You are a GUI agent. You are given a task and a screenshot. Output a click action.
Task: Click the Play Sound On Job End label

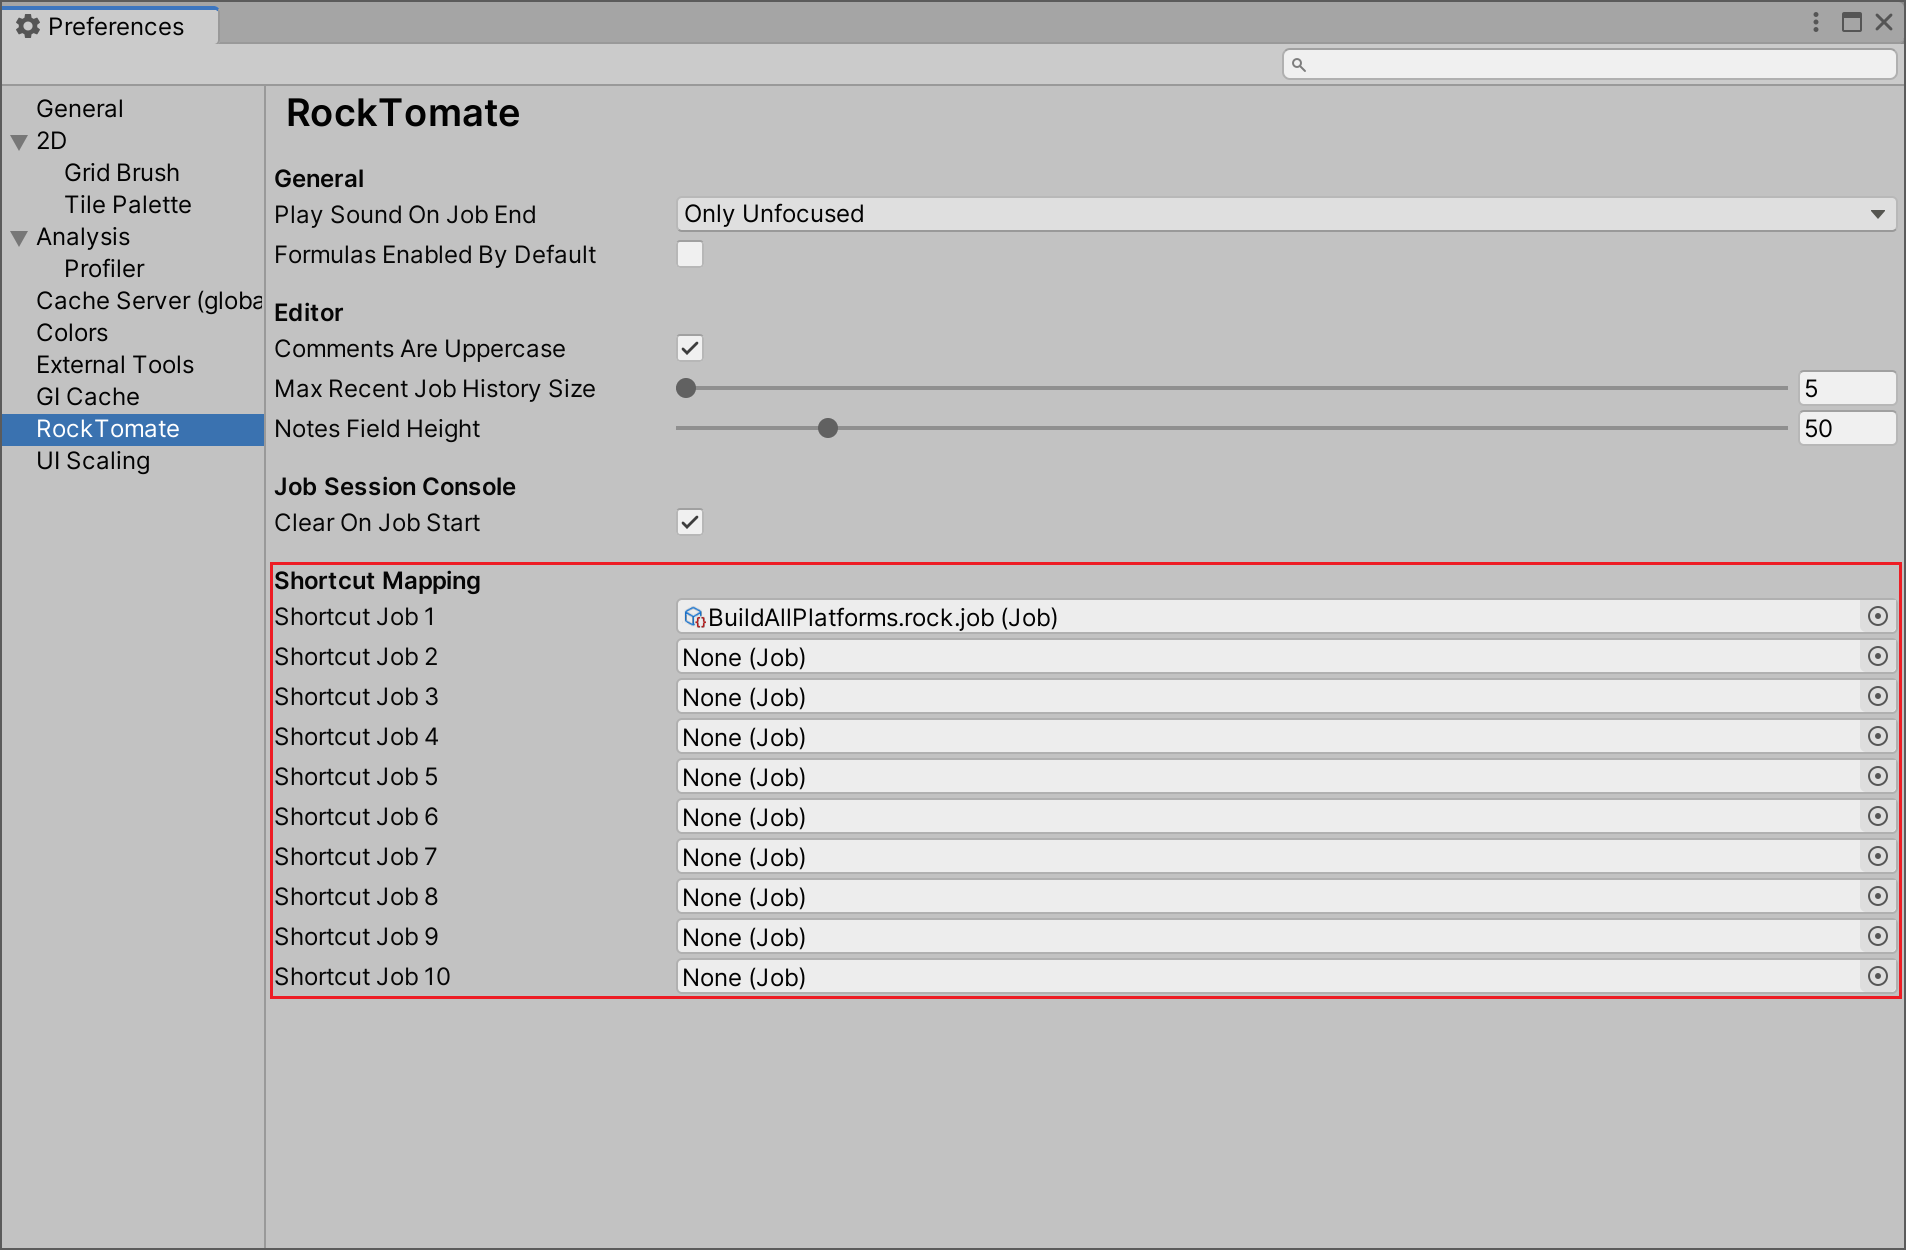pos(405,215)
